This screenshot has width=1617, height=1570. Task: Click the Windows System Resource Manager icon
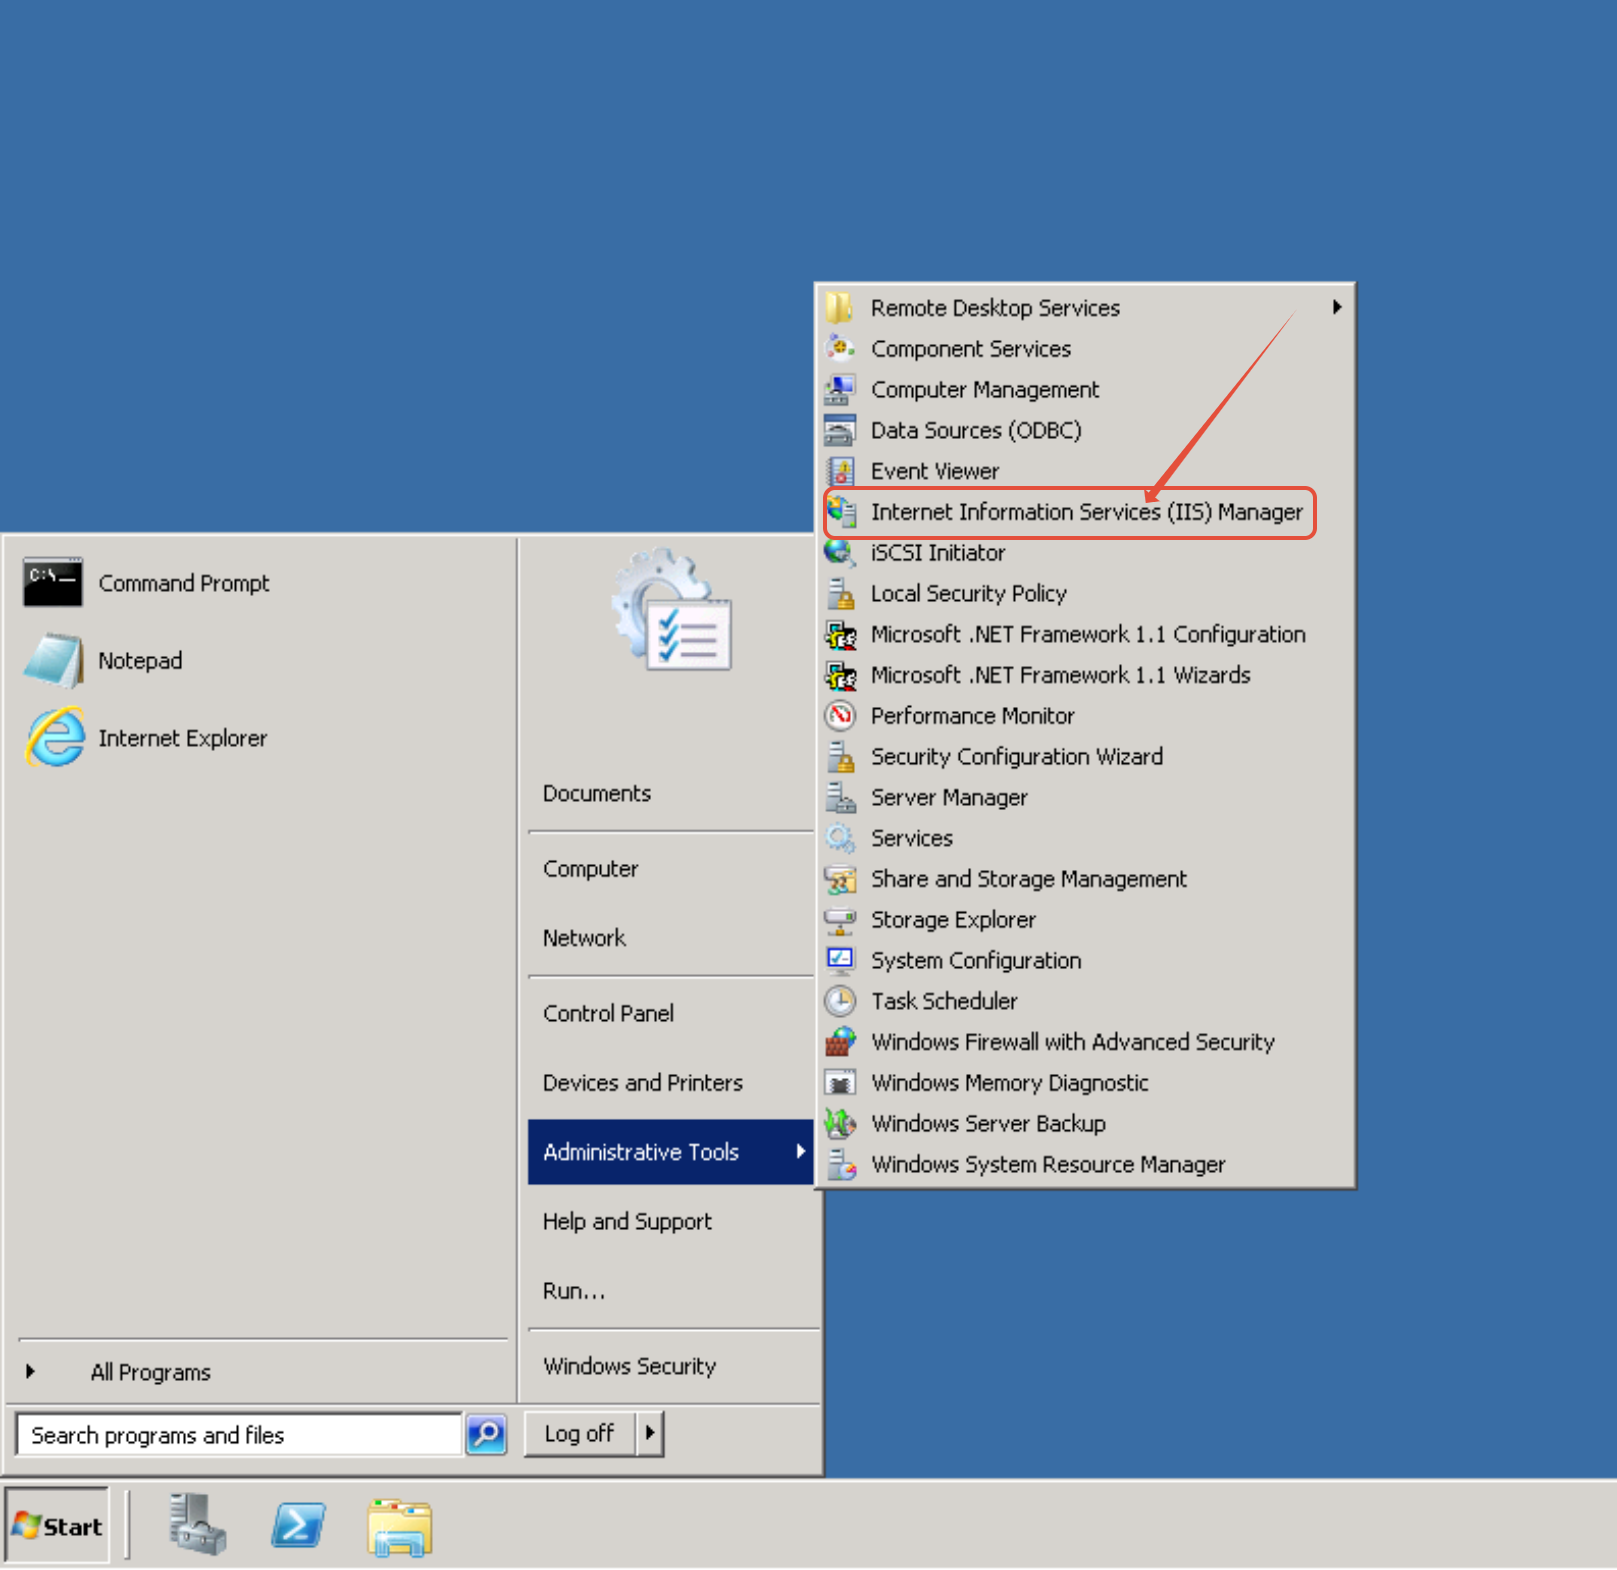(x=840, y=1164)
